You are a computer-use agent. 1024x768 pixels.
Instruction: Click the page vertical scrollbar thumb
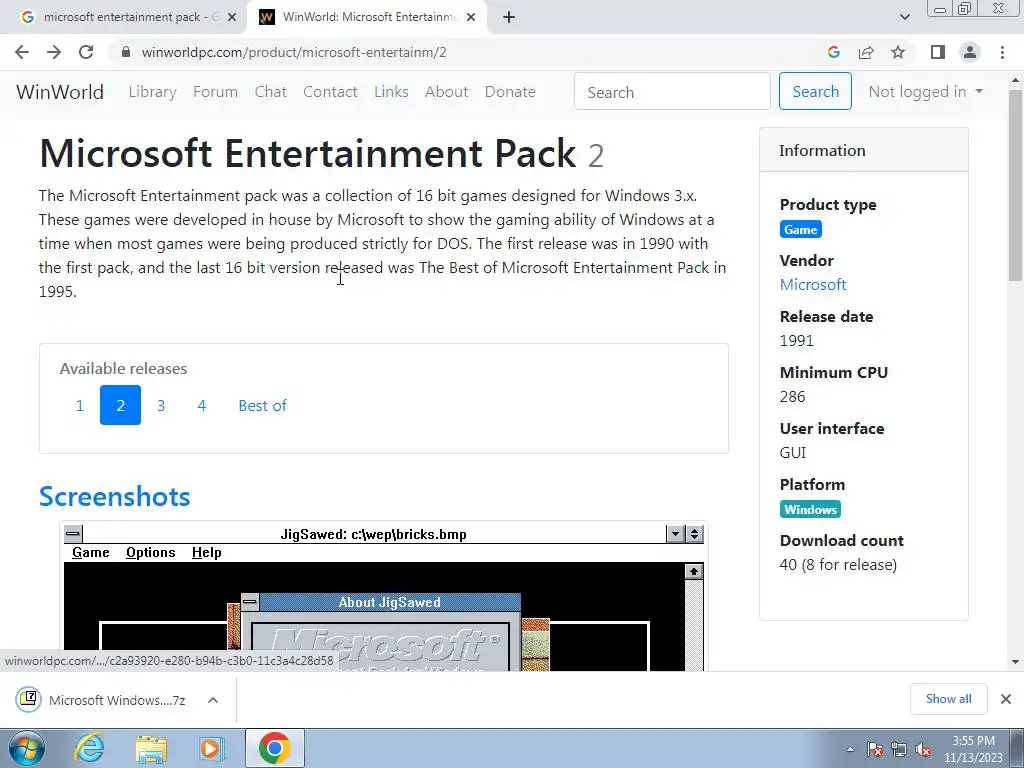1015,186
